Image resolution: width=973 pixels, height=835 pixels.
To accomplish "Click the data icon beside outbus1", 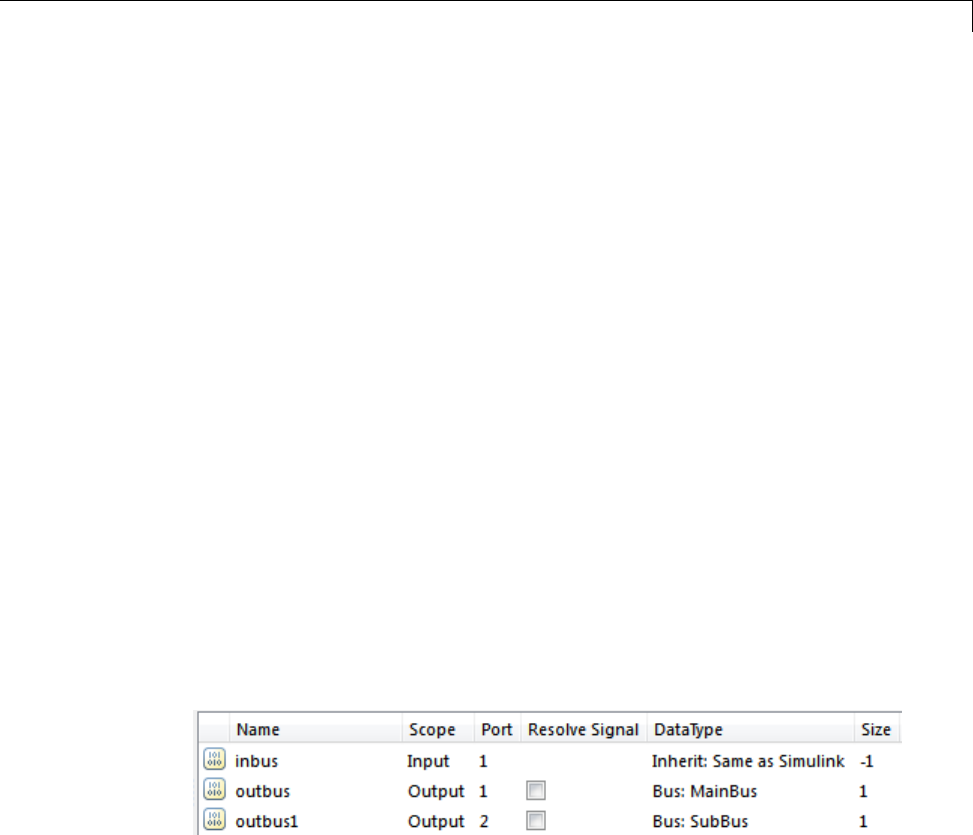I will tap(214, 820).
